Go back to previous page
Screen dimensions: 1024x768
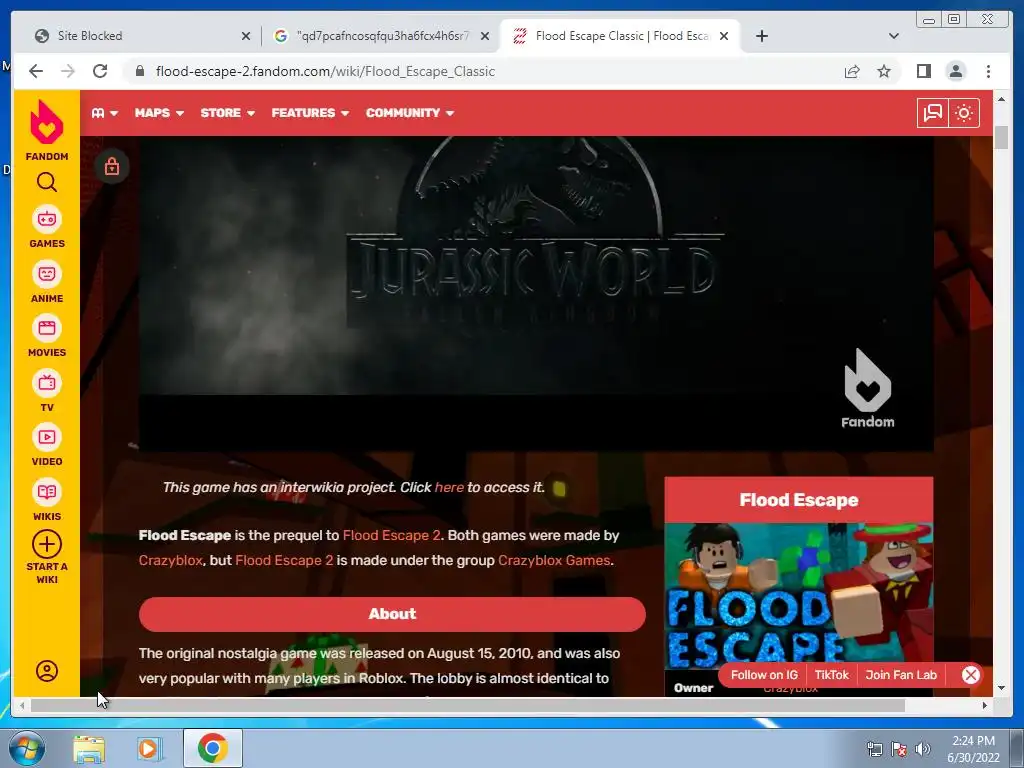click(36, 71)
